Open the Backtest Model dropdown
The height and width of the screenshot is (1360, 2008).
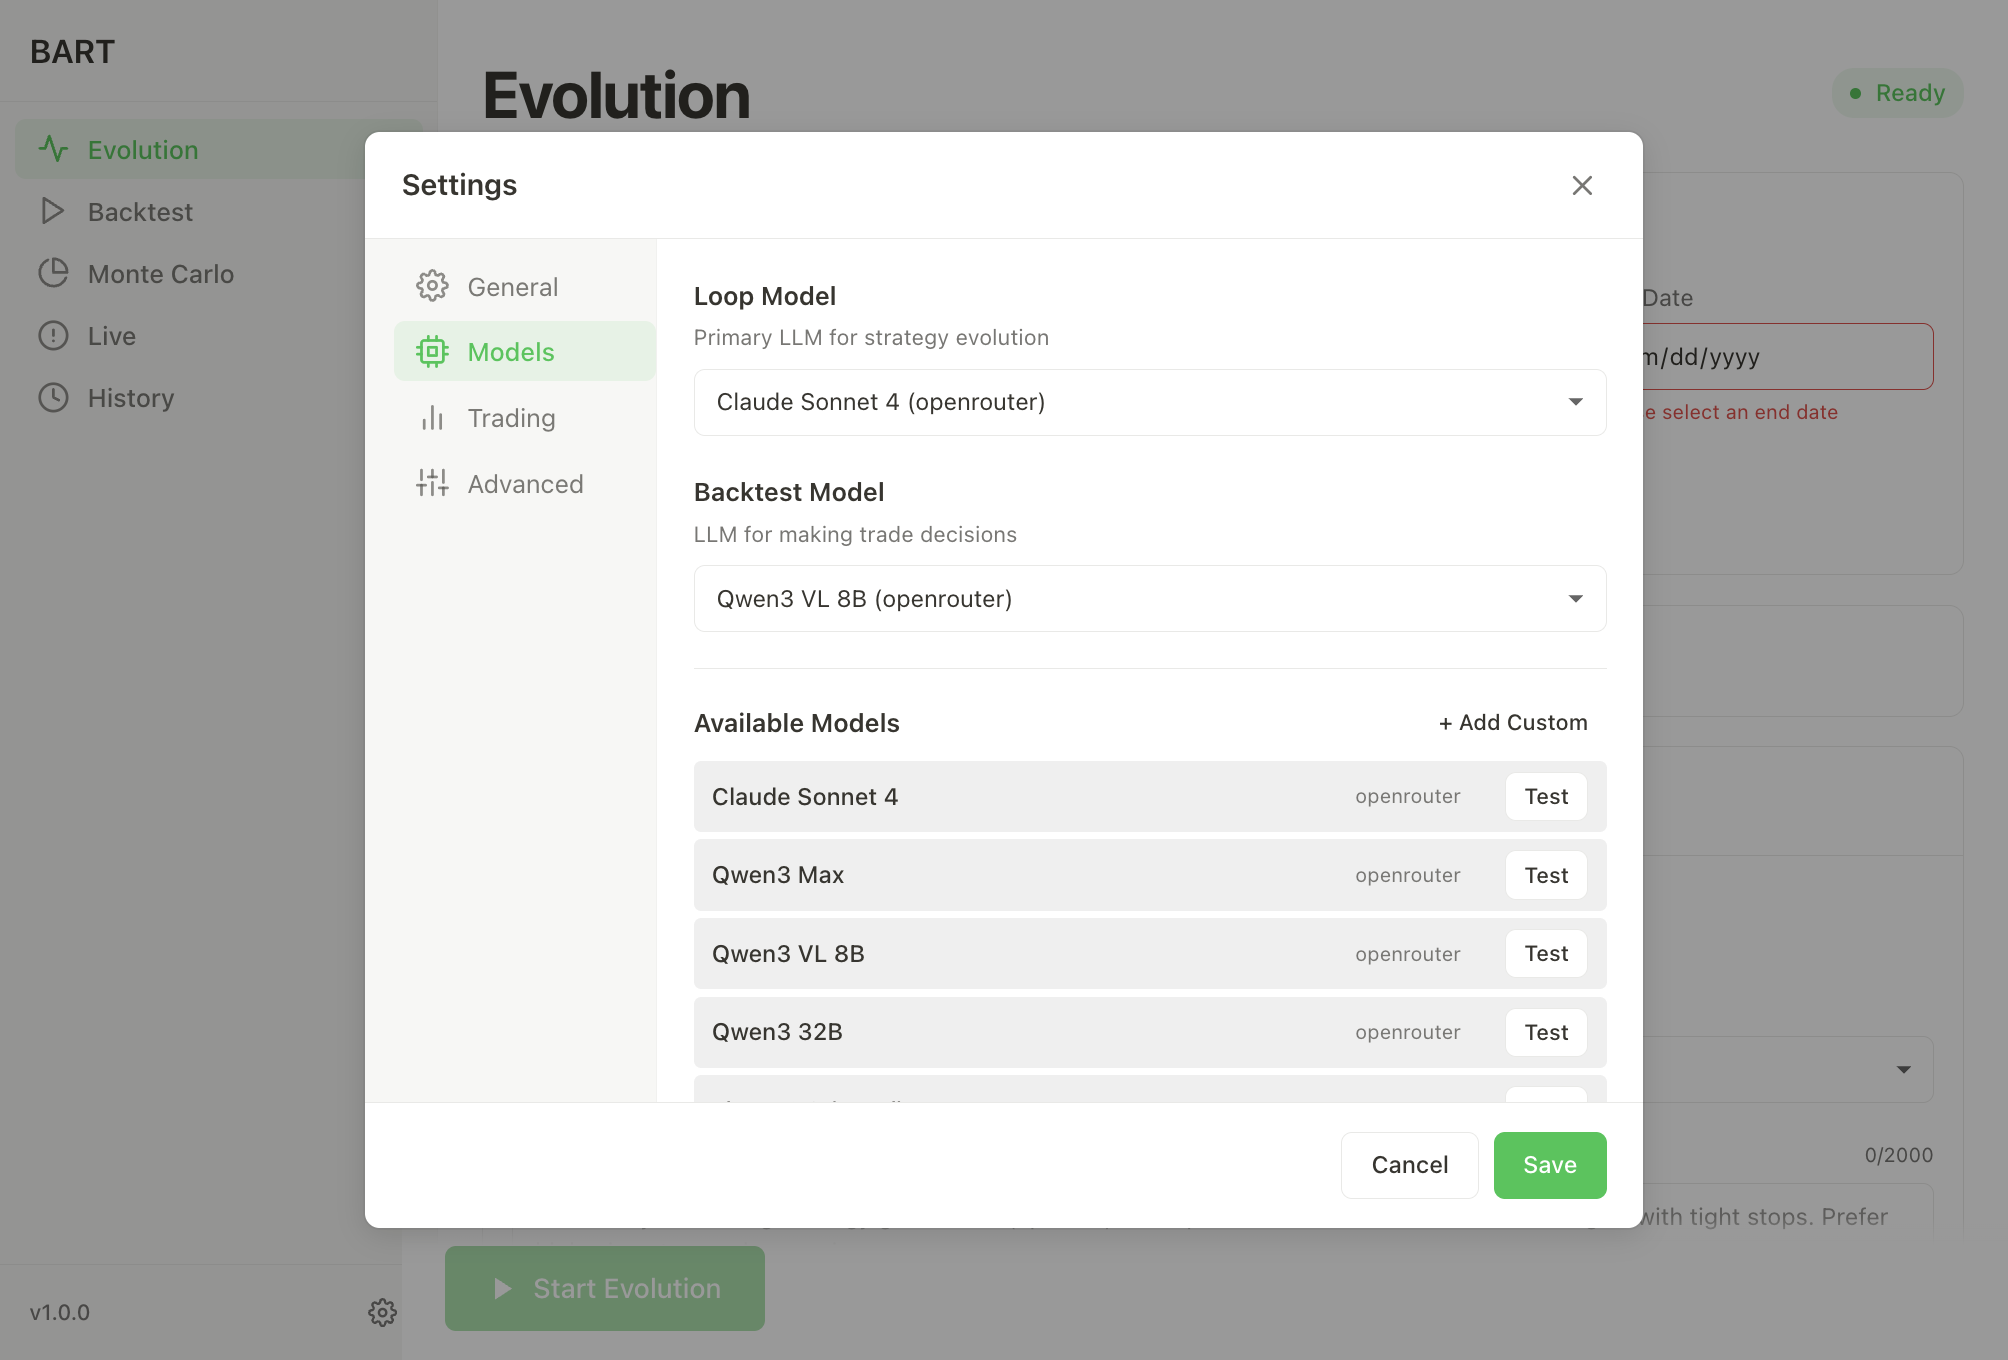coord(1148,598)
